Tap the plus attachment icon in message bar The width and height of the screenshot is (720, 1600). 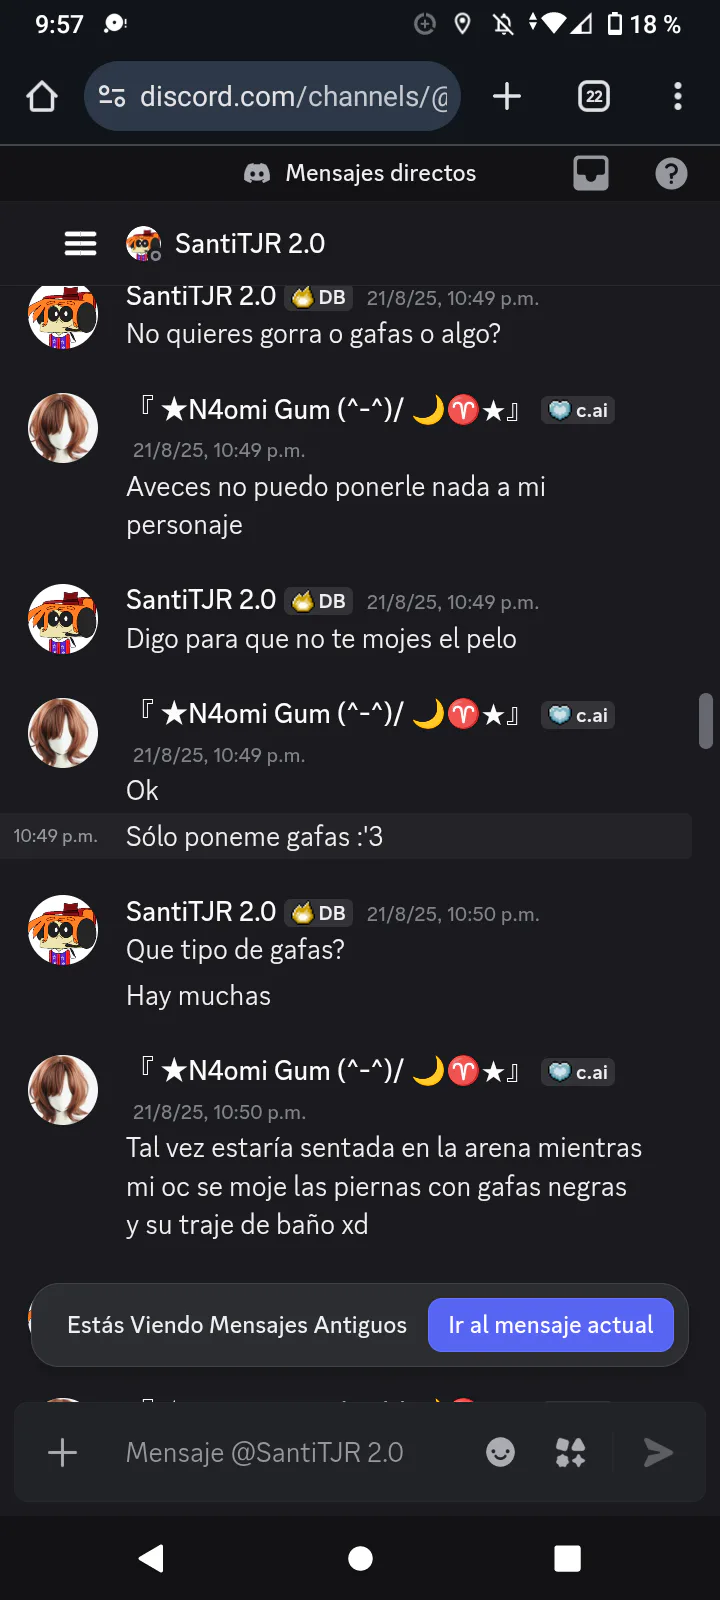click(62, 1452)
